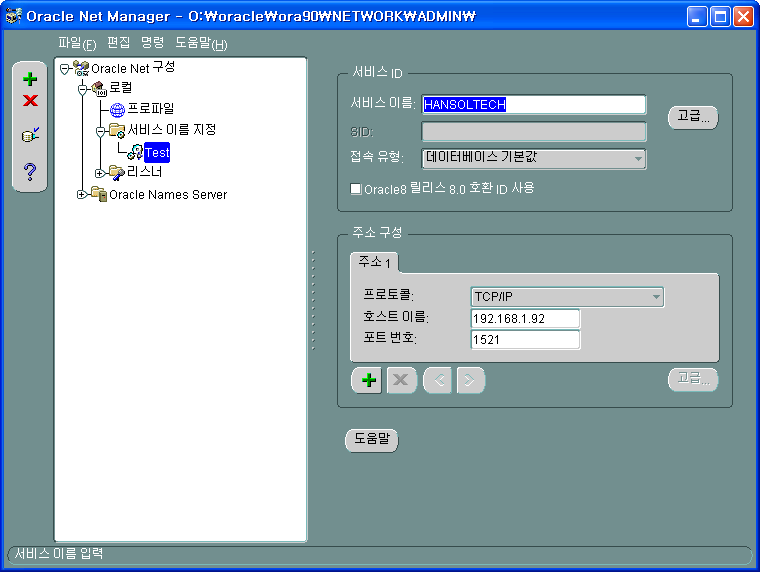Image resolution: width=760 pixels, height=572 pixels.
Task: Open the 파일(F) menu
Action: pos(77,44)
